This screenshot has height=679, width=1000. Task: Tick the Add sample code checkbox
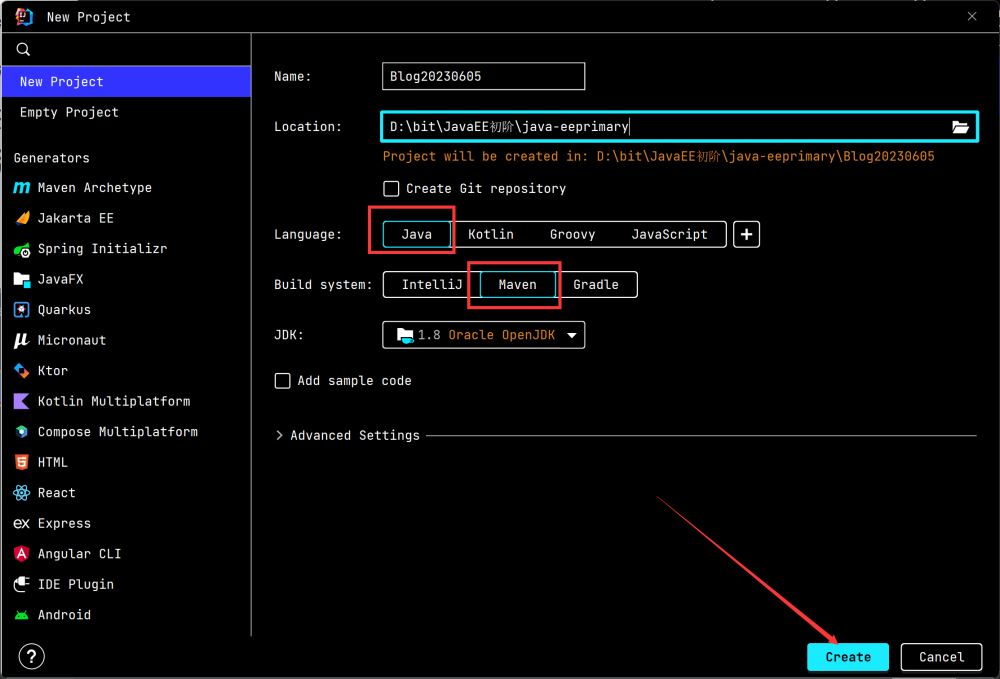pyautogui.click(x=283, y=381)
